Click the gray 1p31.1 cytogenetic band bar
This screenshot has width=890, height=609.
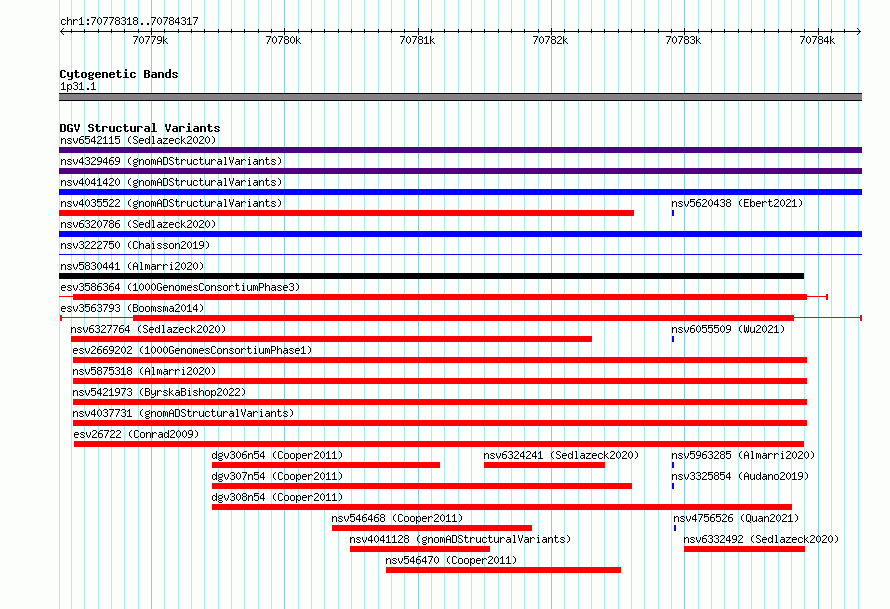click(x=460, y=97)
